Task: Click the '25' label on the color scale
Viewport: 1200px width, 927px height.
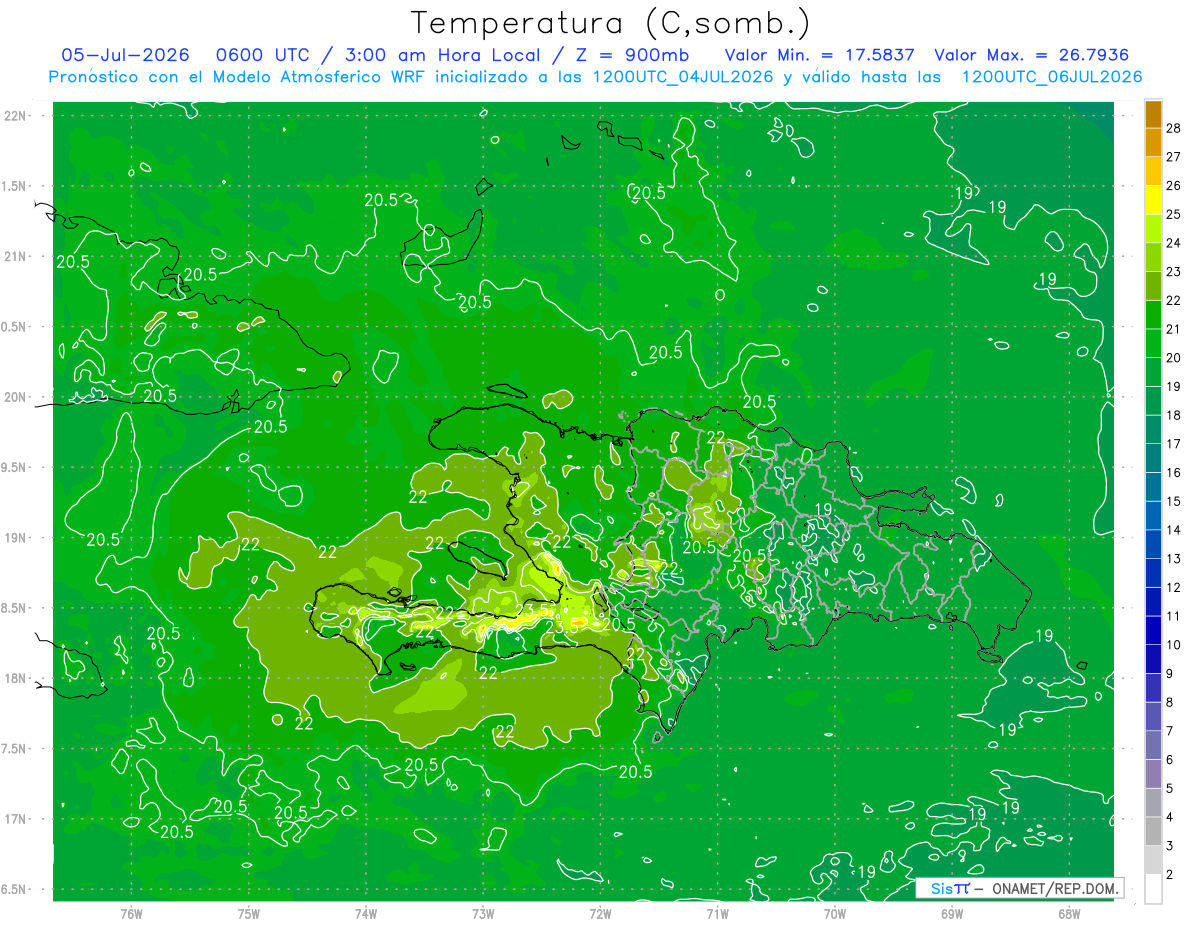Action: pos(1175,214)
